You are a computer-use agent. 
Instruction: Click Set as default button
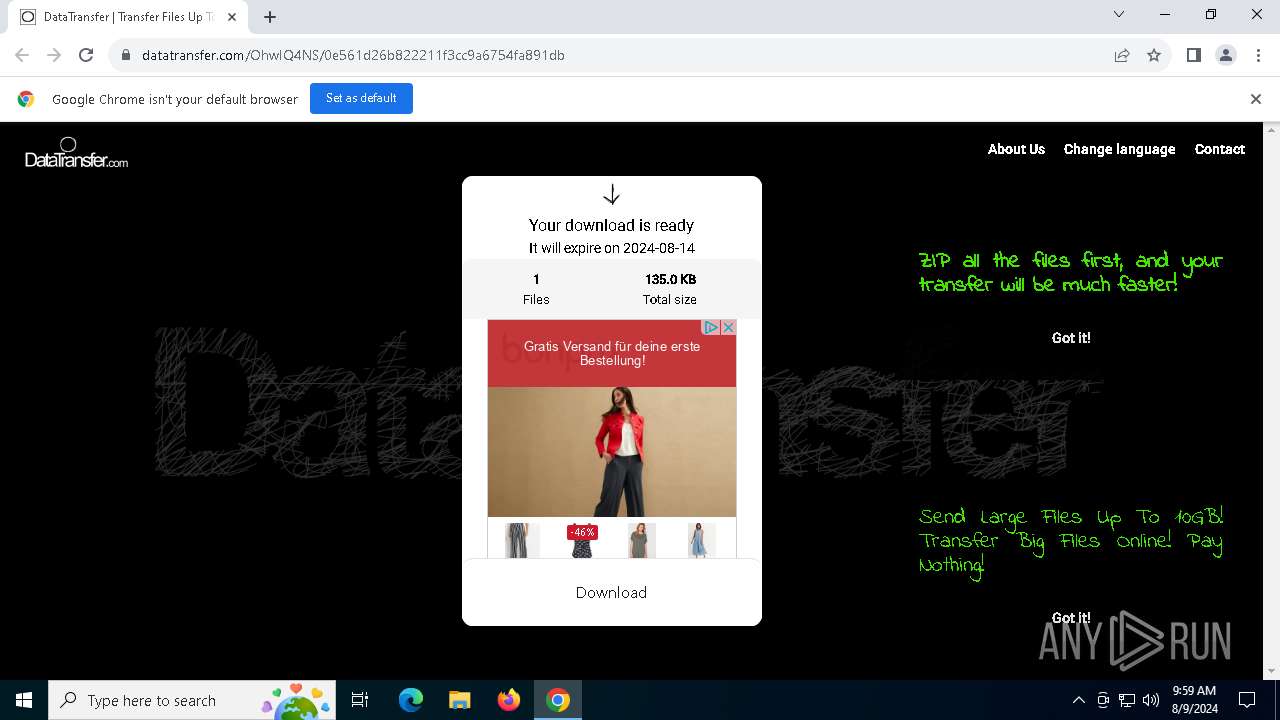[x=361, y=98]
